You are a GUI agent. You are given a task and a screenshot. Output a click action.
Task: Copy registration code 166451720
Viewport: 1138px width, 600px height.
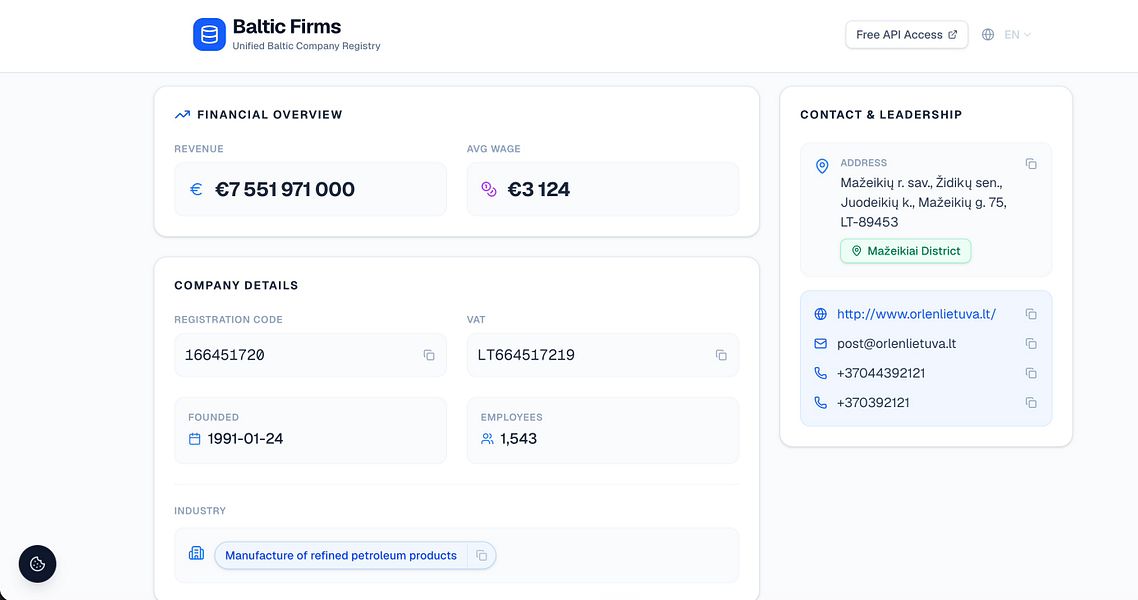429,355
